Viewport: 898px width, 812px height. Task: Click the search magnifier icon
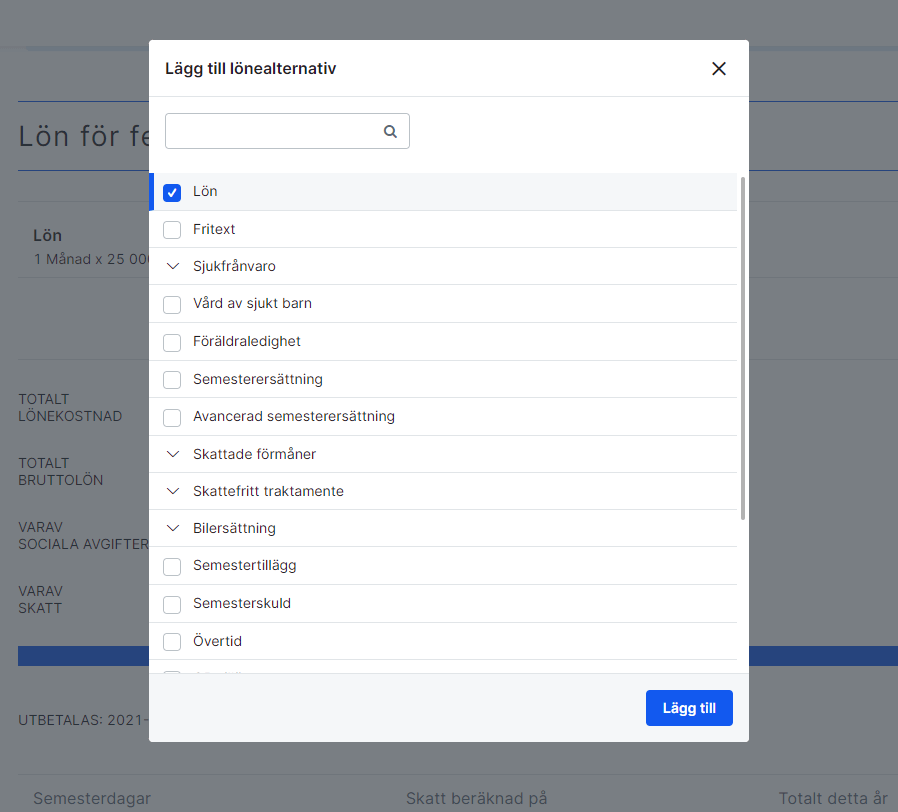[390, 131]
